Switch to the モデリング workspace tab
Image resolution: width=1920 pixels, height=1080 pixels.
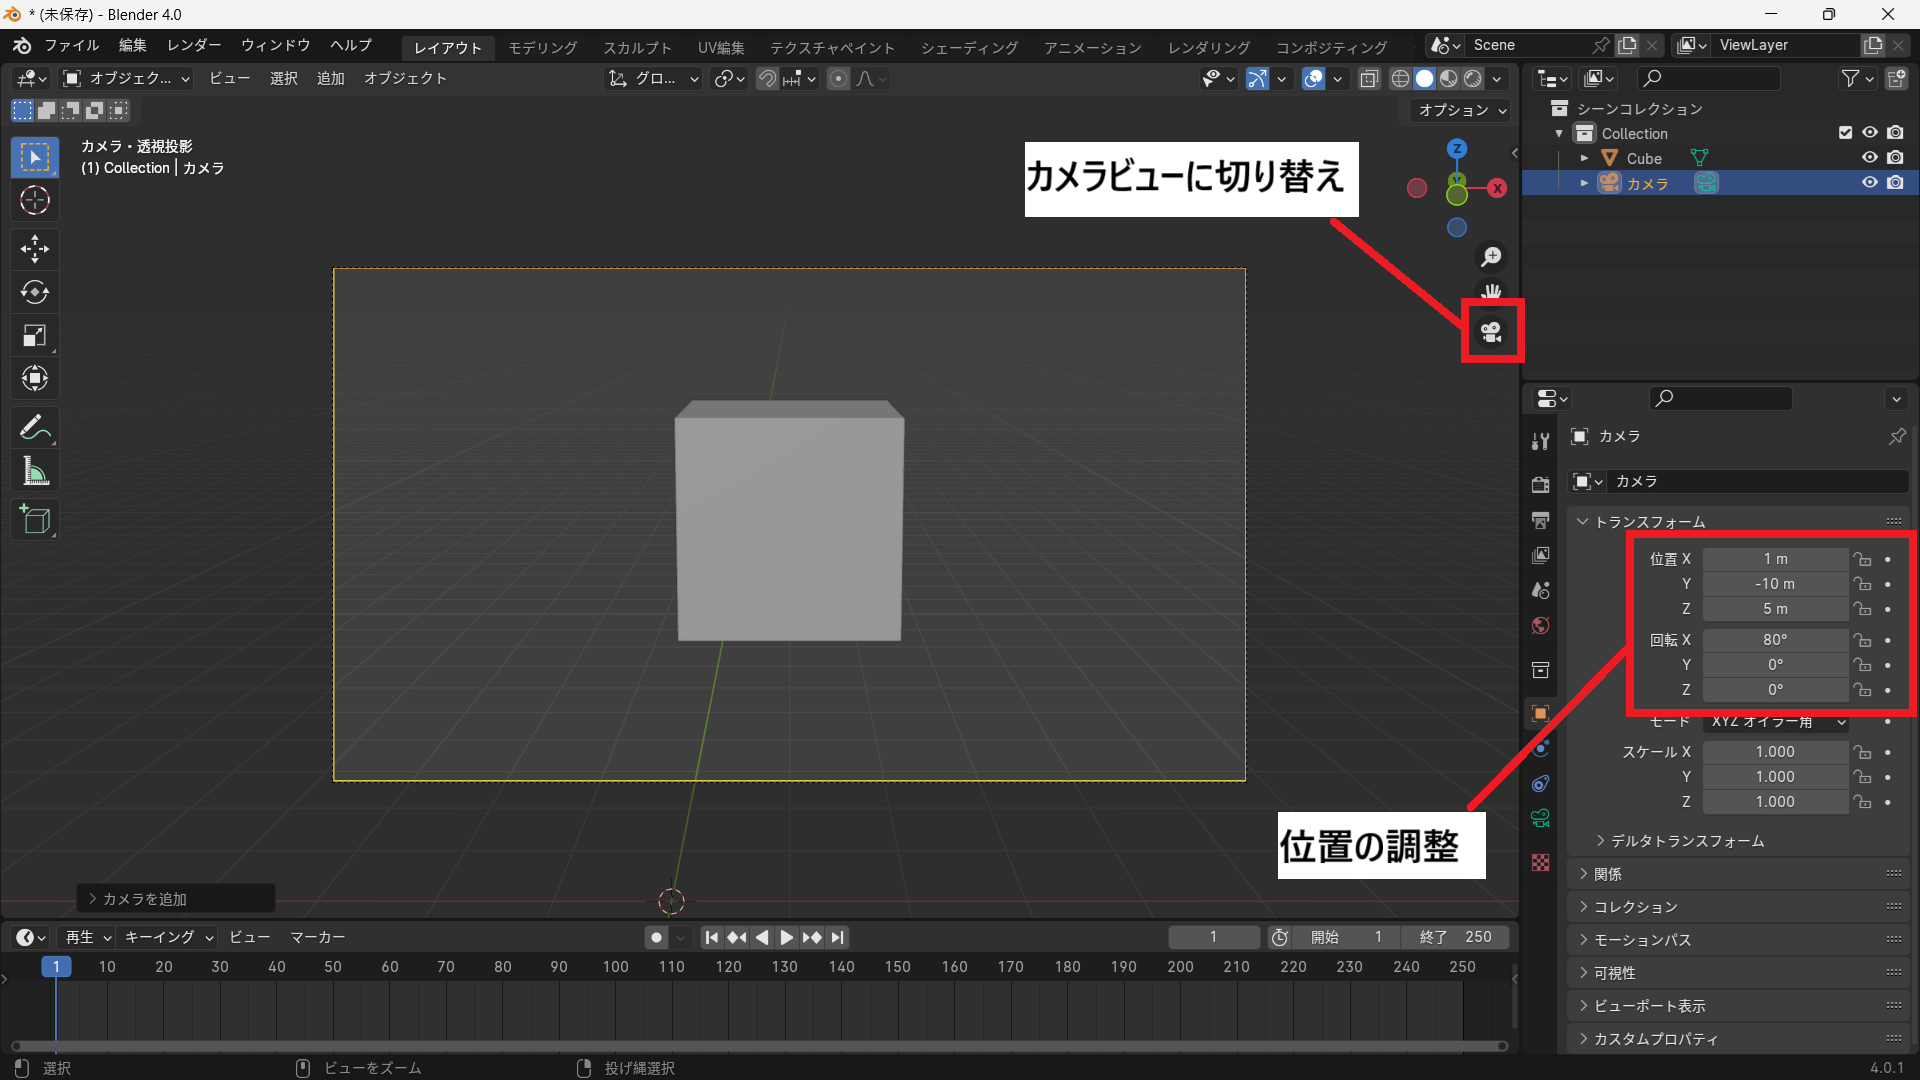click(x=542, y=47)
